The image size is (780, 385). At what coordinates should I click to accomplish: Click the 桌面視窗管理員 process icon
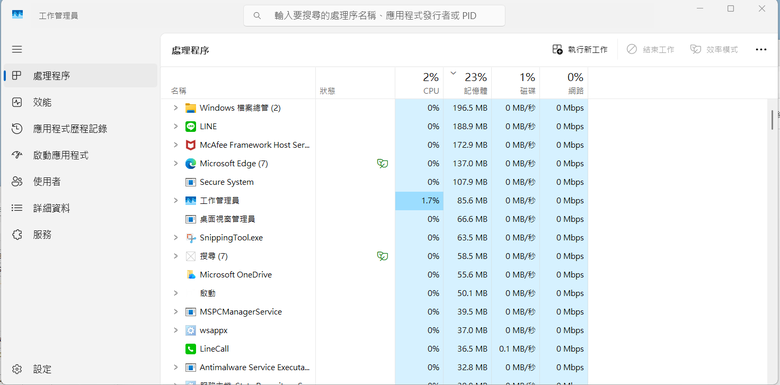point(191,219)
